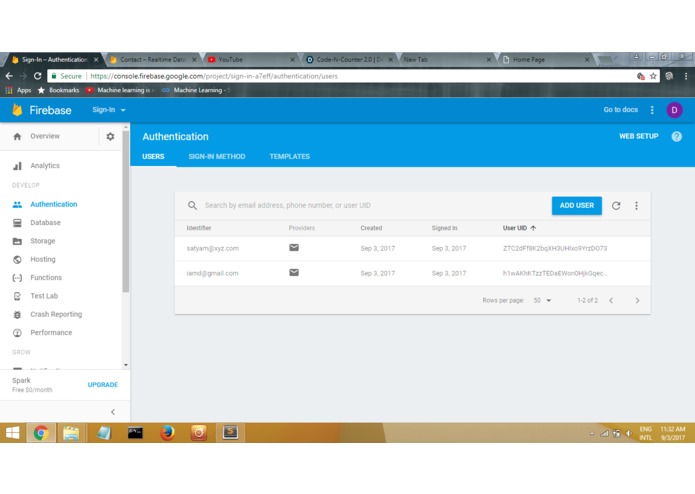Image resolution: width=695 pixels, height=494 pixels.
Task: Select the iamd@gmail.com user row
Action: pyautogui.click(x=412, y=273)
